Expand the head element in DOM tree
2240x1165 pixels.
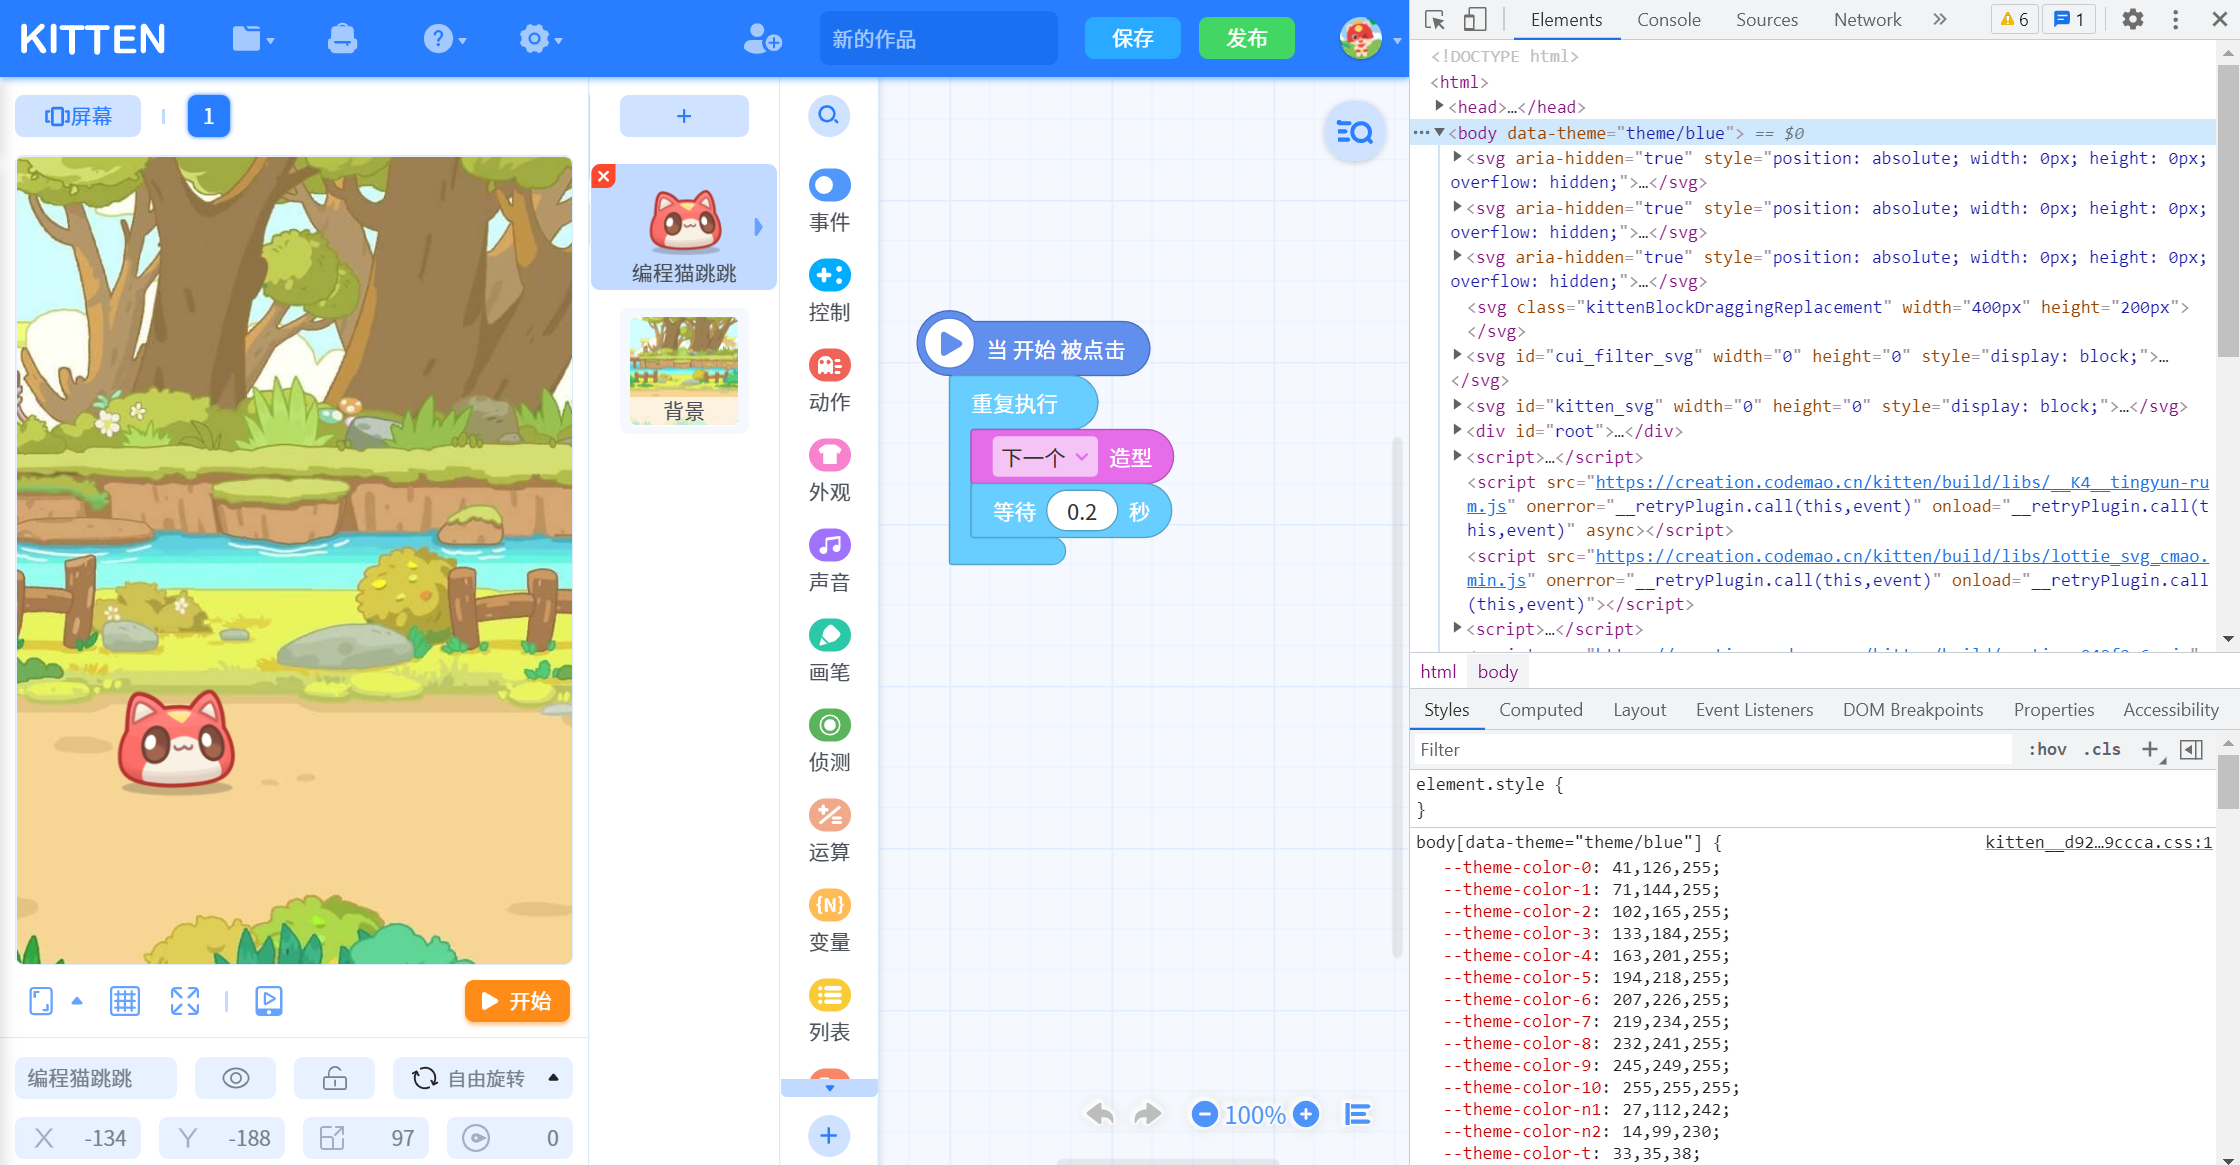point(1439,106)
